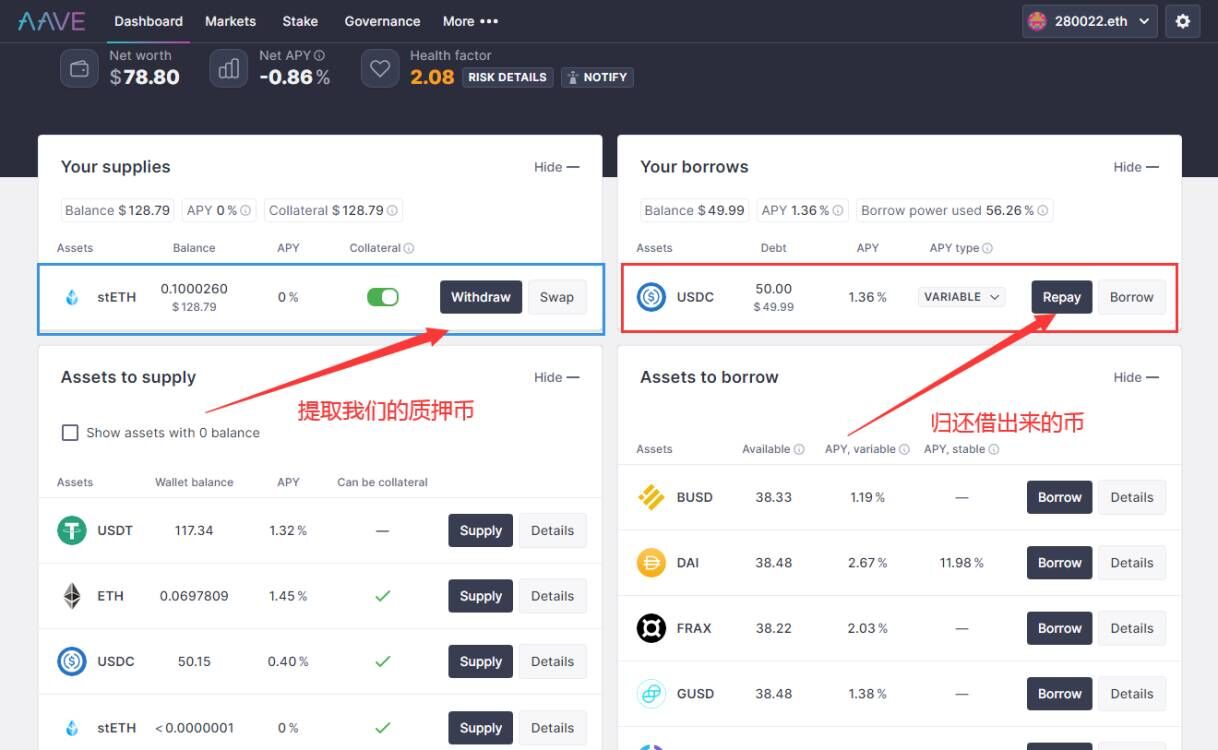Click the DAI token icon

pyautogui.click(x=651, y=563)
